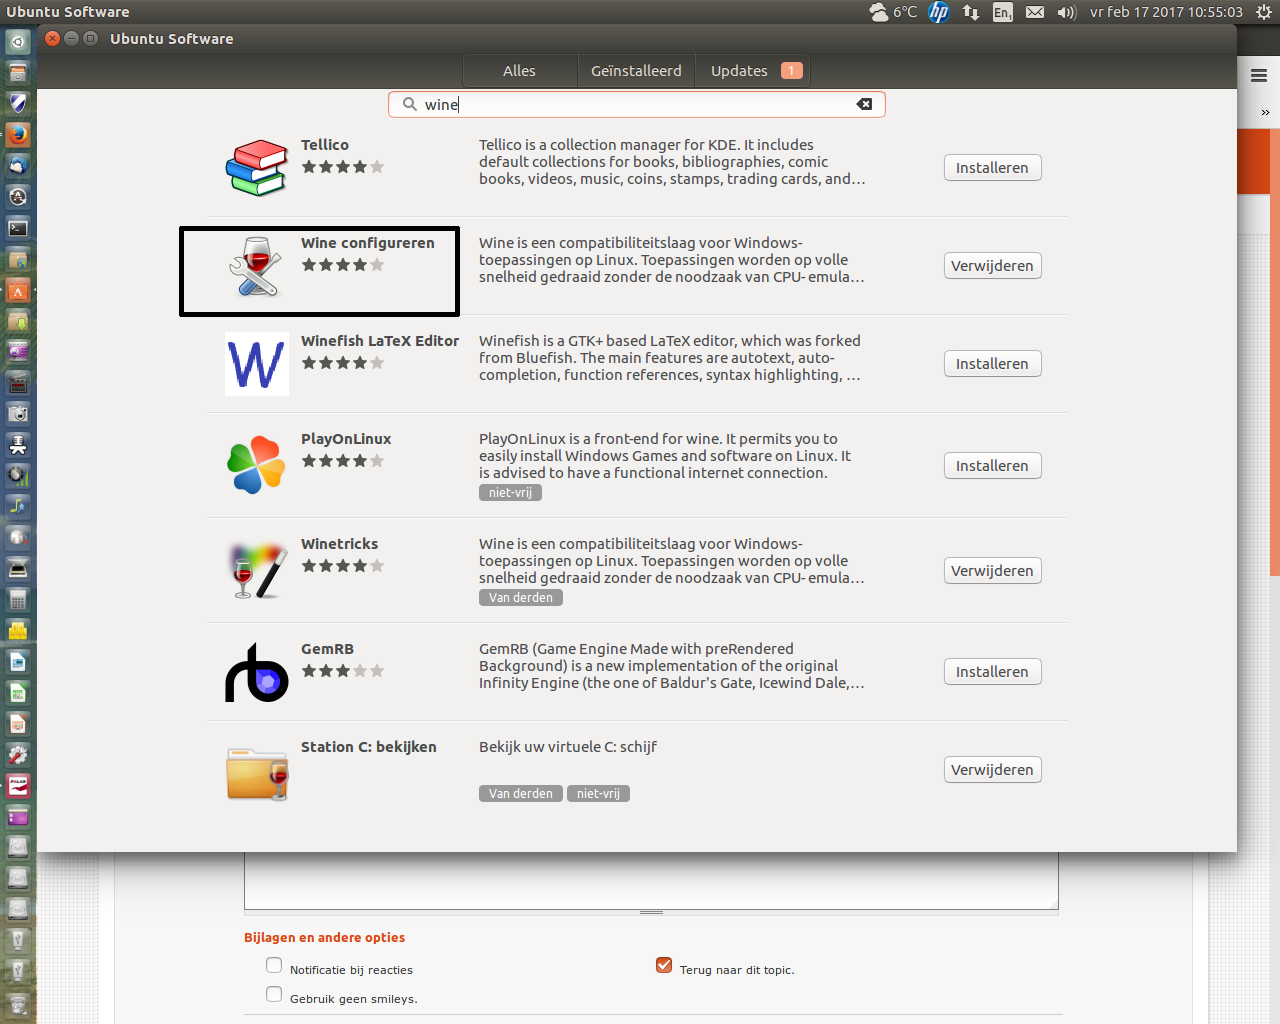Open Firefox from the launcher
The height and width of the screenshot is (1024, 1280).
tap(18, 134)
